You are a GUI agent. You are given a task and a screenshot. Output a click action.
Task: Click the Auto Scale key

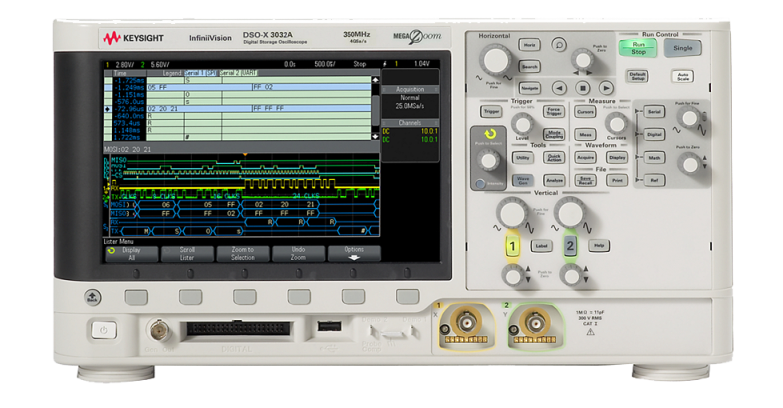tap(683, 77)
